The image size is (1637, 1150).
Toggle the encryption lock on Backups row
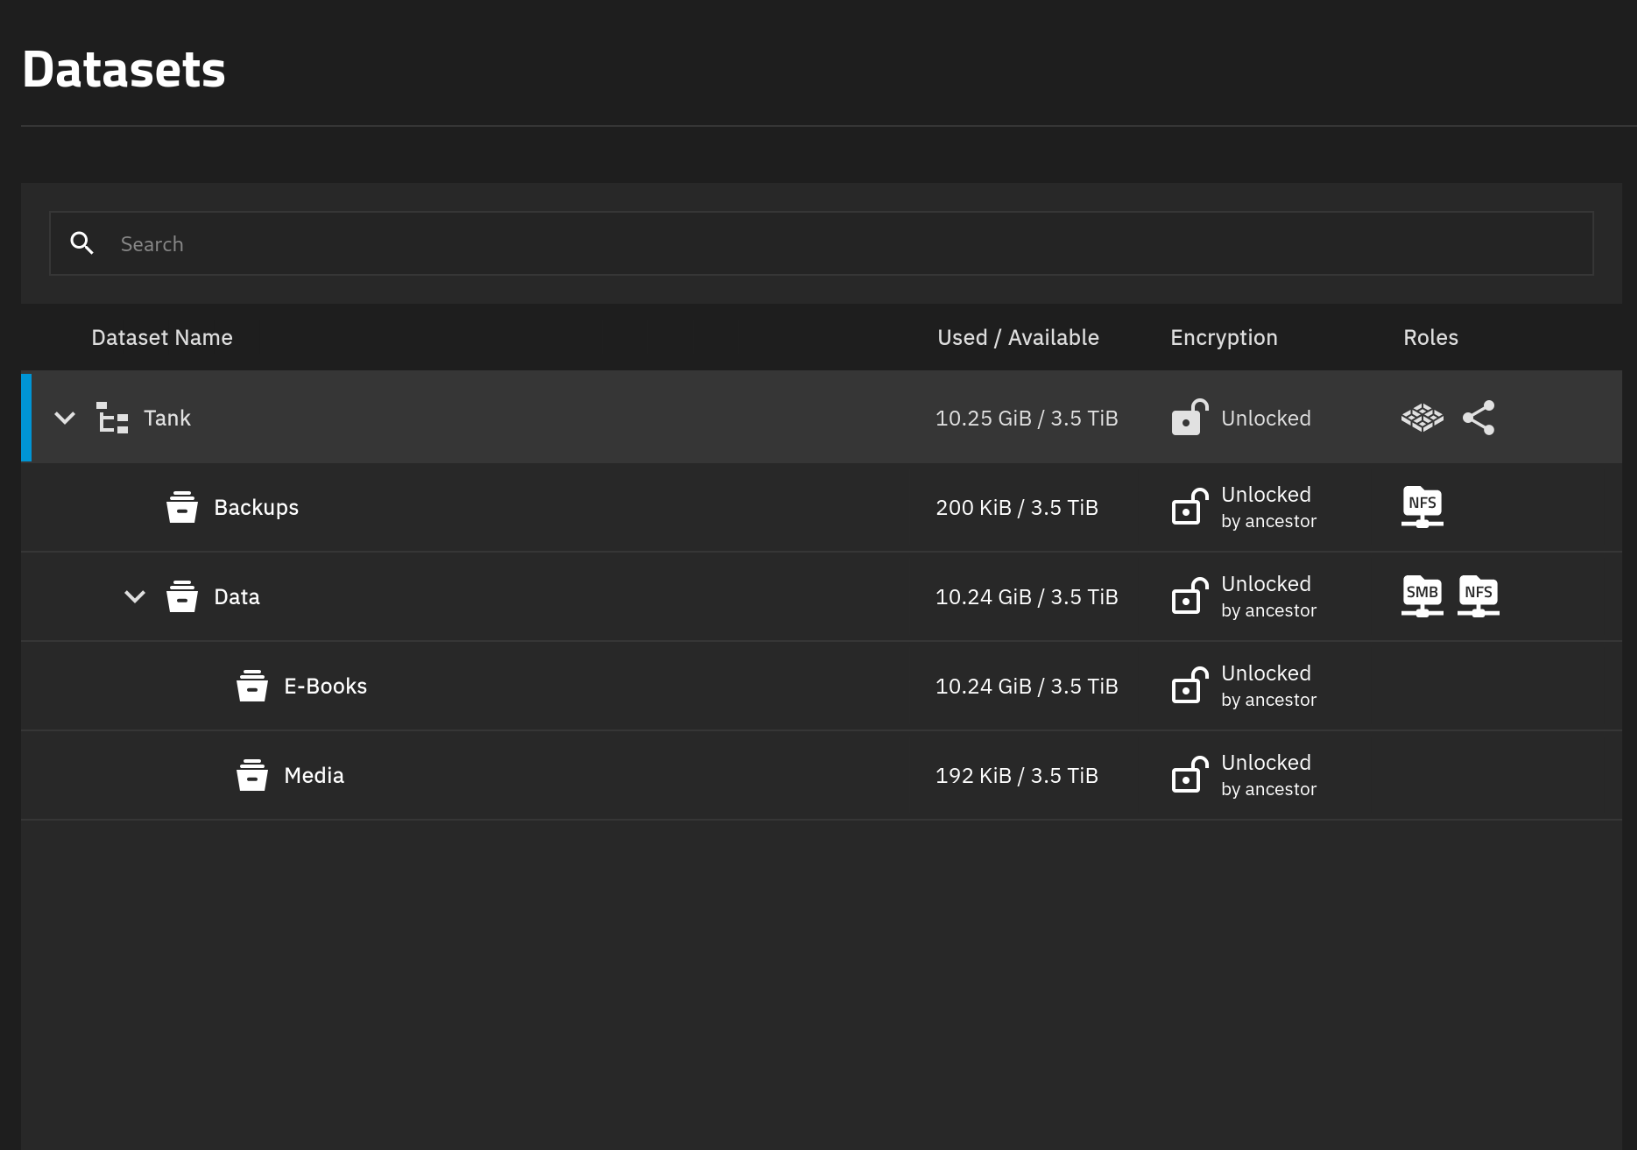1188,507
